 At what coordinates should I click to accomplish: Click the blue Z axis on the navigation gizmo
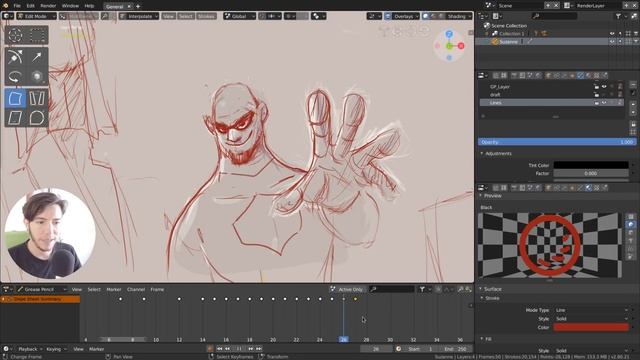449,34
